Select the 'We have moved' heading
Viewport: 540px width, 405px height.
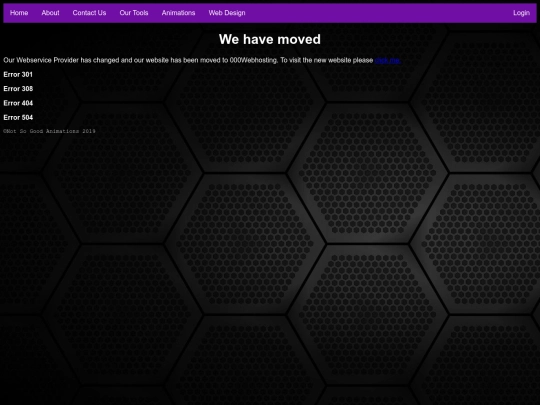pyautogui.click(x=270, y=39)
